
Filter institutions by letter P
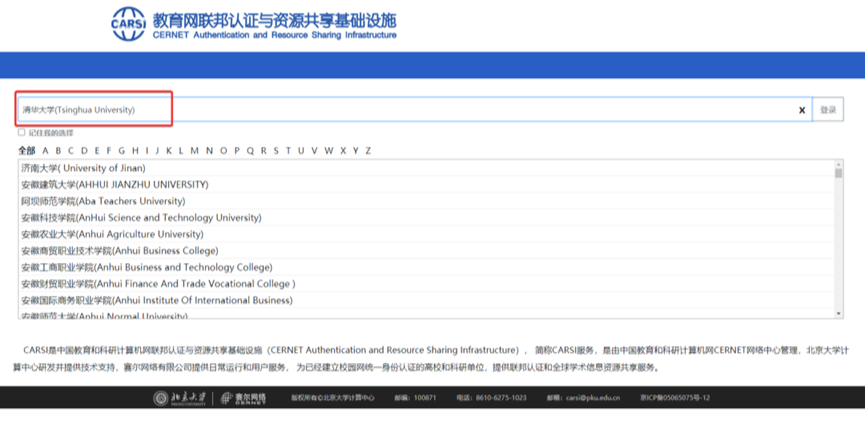coord(237,151)
